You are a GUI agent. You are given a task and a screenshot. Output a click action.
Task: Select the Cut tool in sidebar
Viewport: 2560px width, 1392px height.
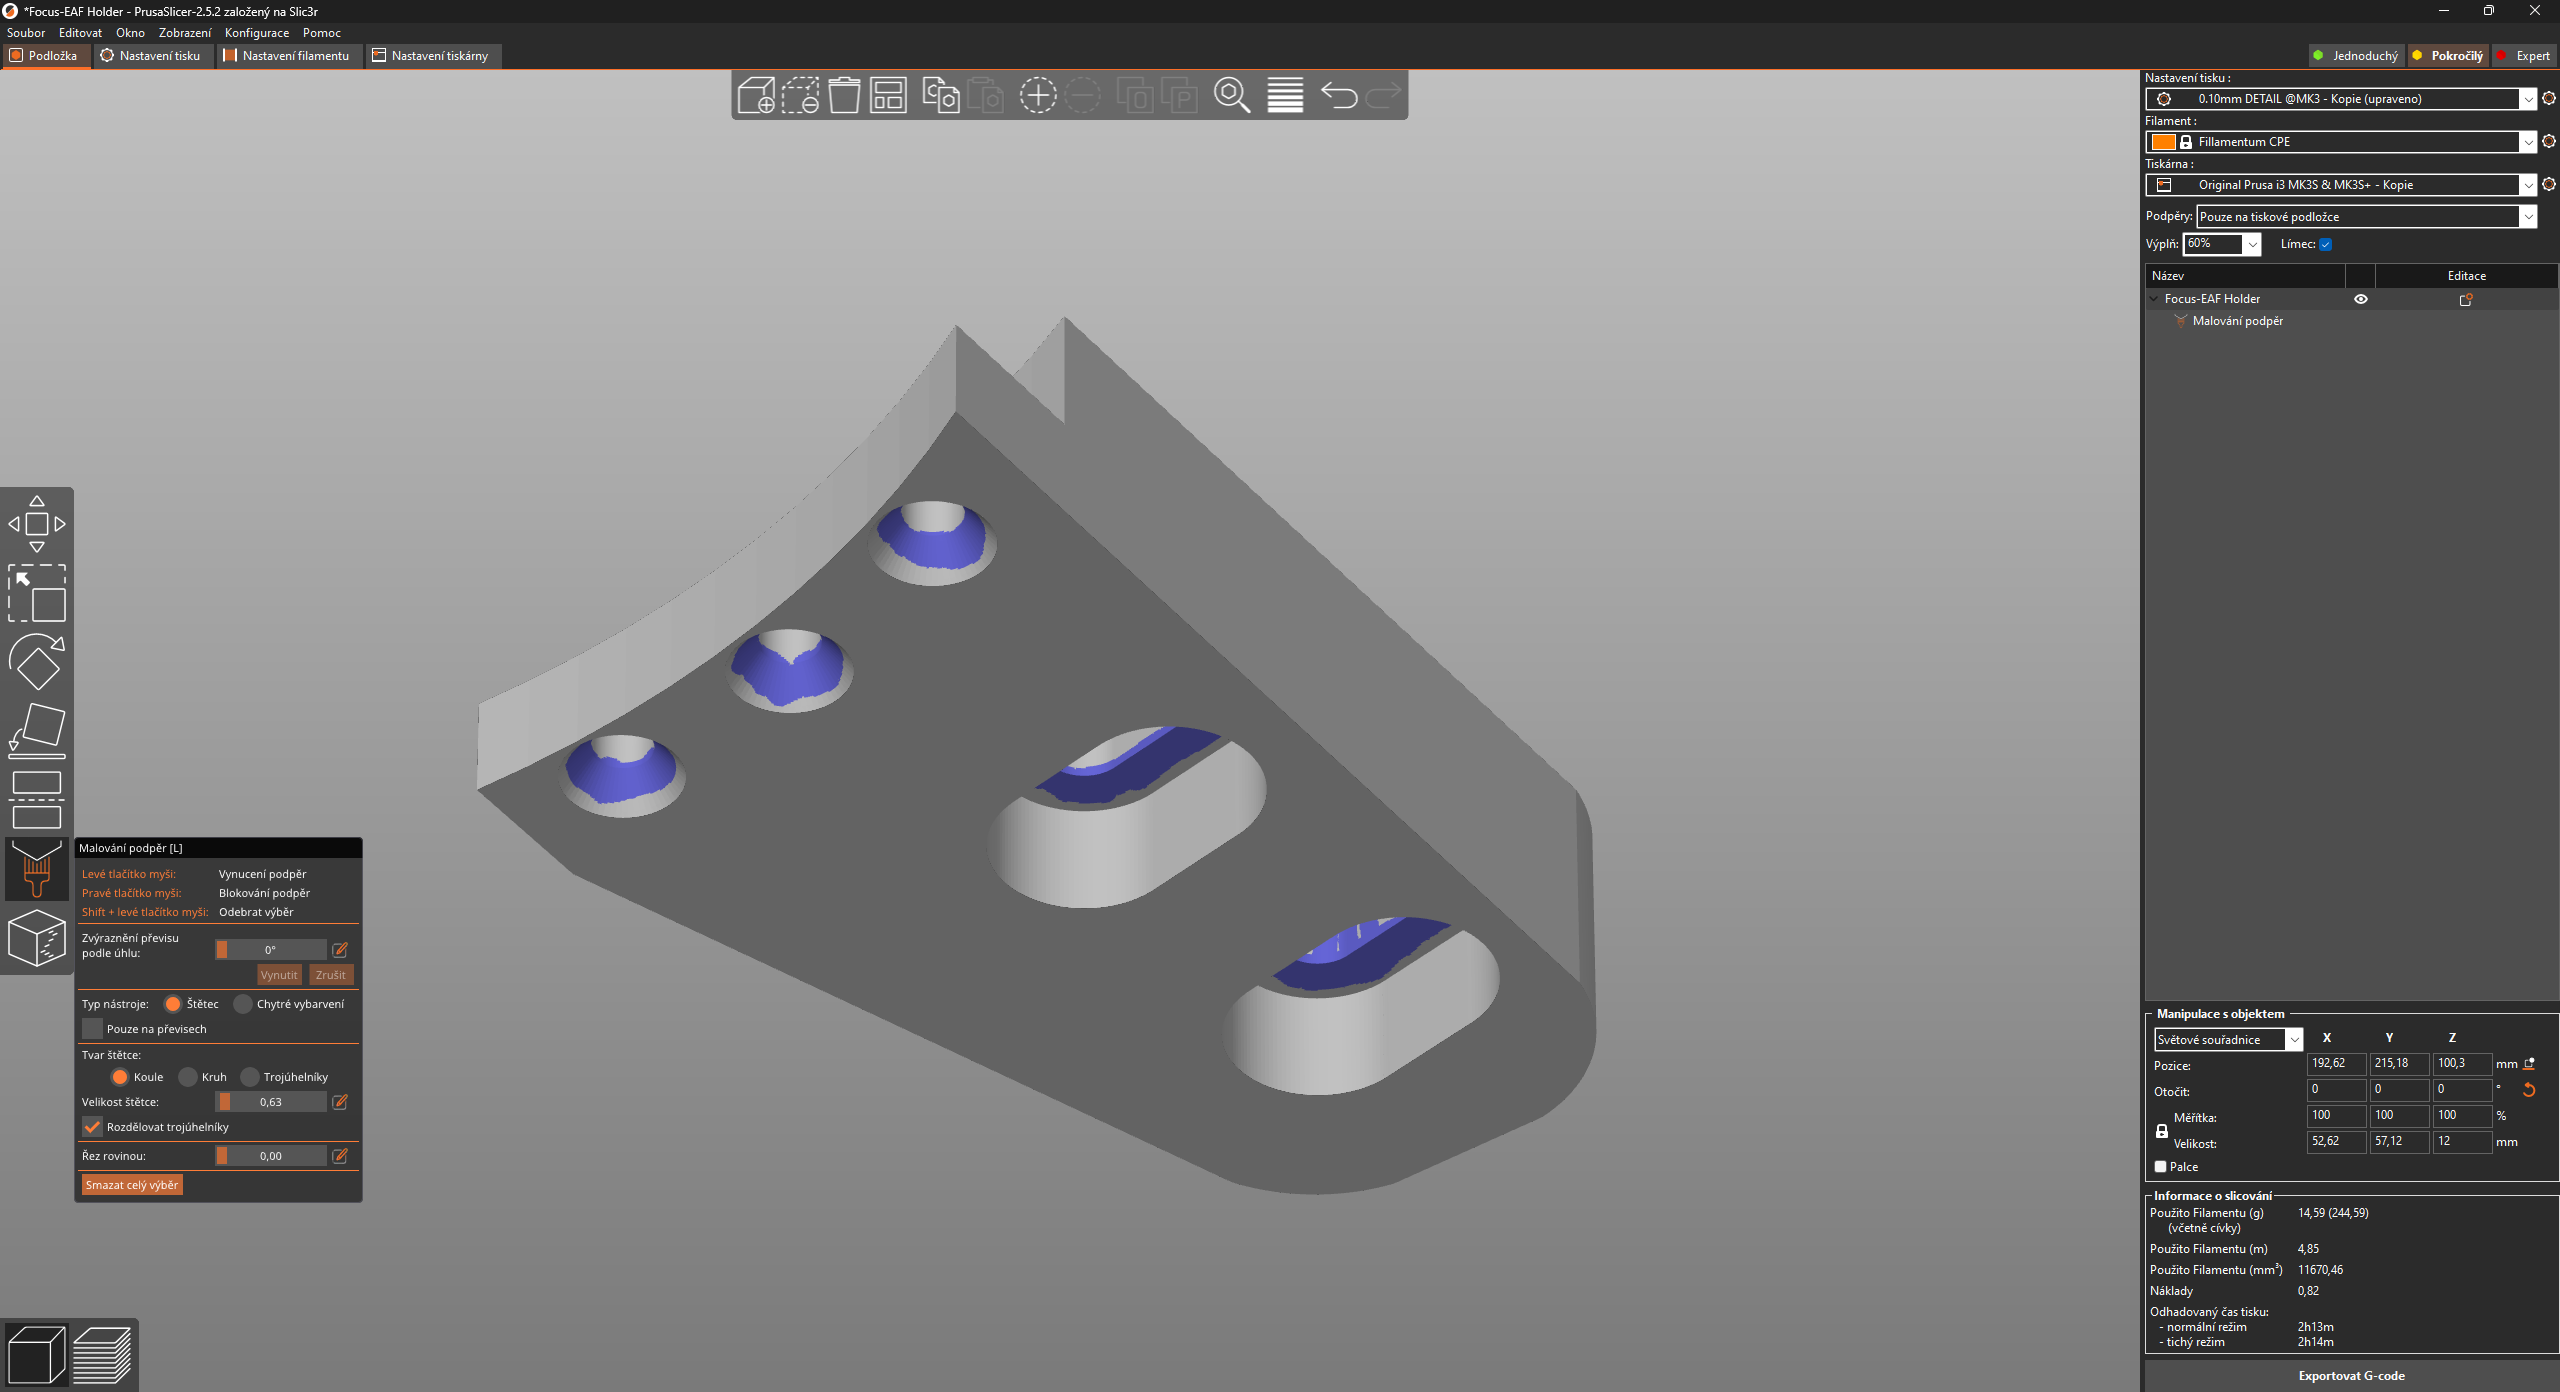(x=37, y=800)
